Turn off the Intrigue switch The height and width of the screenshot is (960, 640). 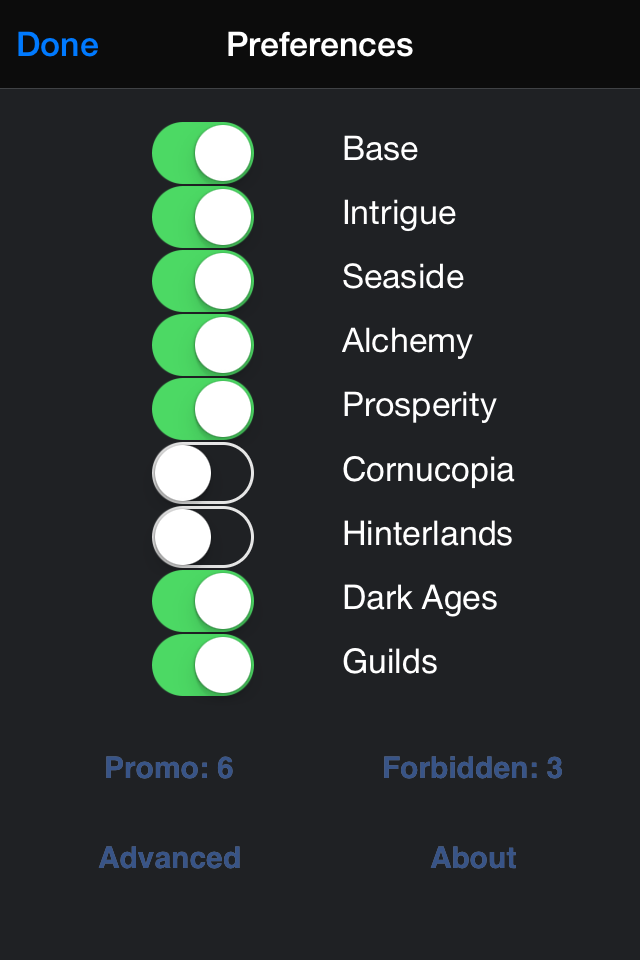point(202,216)
